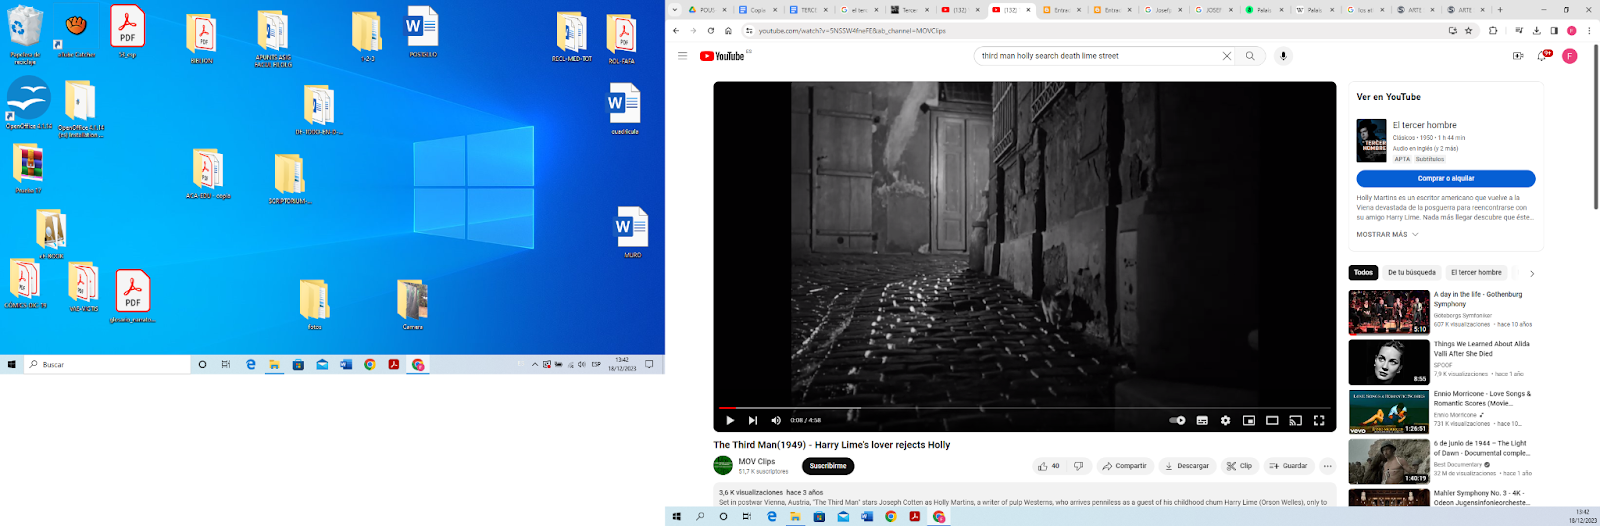
Task: Open Chrome home page button
Action: (728, 31)
